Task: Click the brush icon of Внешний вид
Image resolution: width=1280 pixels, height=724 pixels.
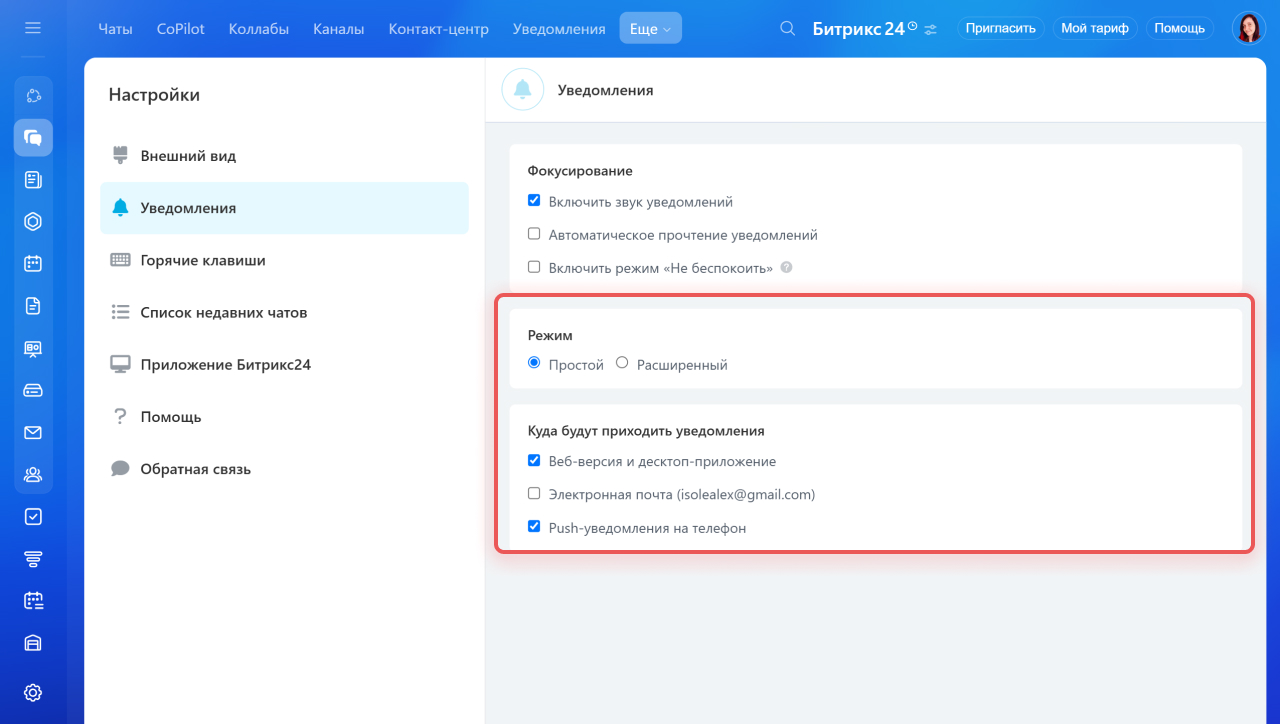Action: pyautogui.click(x=120, y=156)
